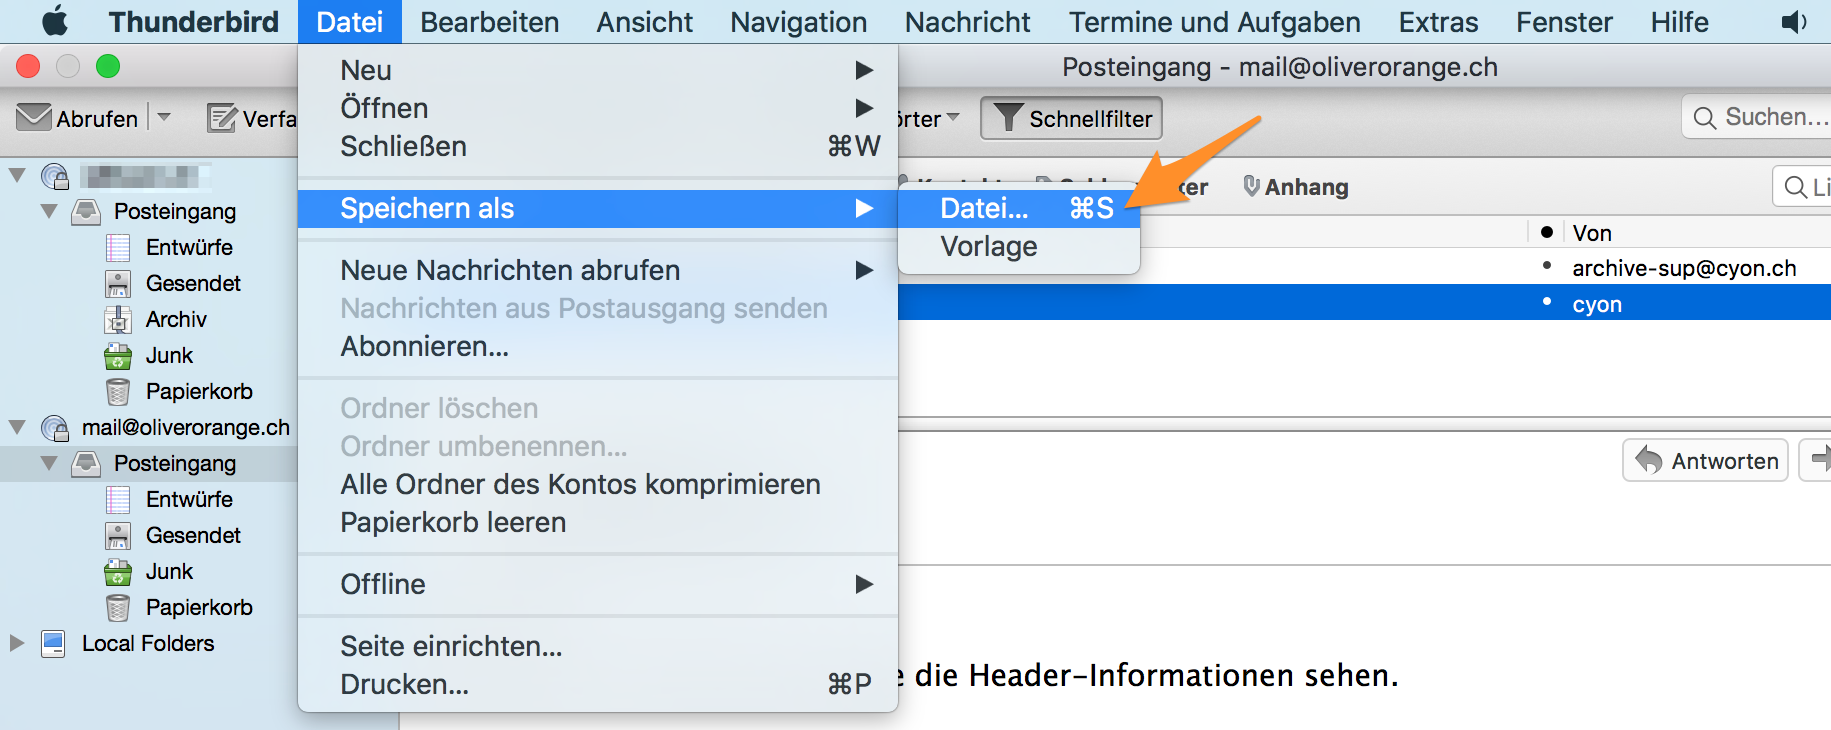
Task: Open the Ansicht menu
Action: pos(644,22)
